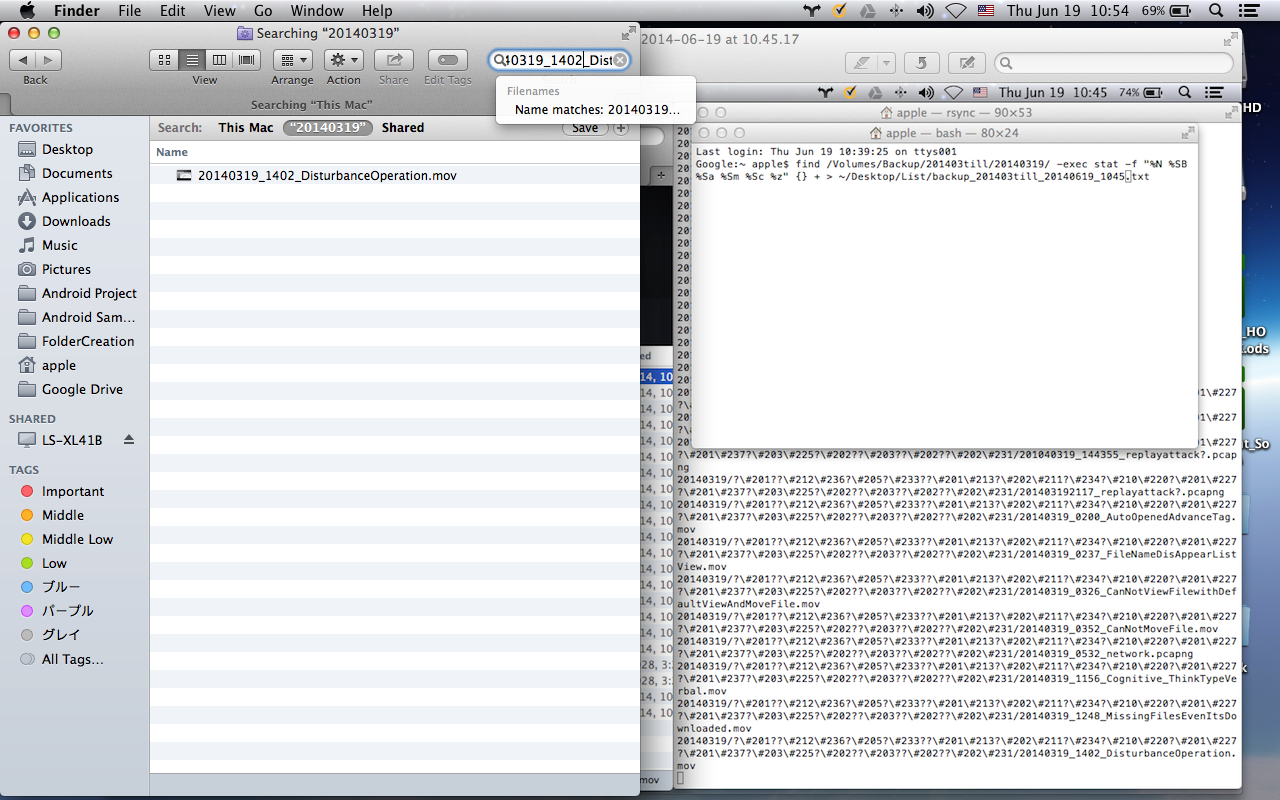This screenshot has width=1280, height=800.
Task: Switch Finder to list view
Action: [x=192, y=60]
